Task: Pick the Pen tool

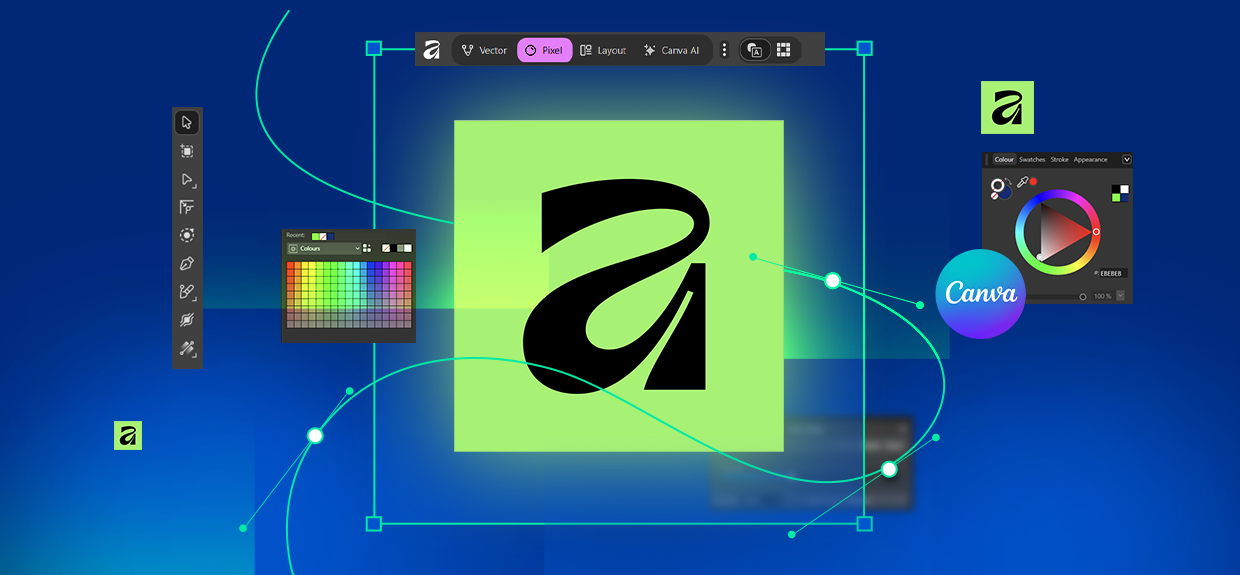Action: click(x=186, y=264)
